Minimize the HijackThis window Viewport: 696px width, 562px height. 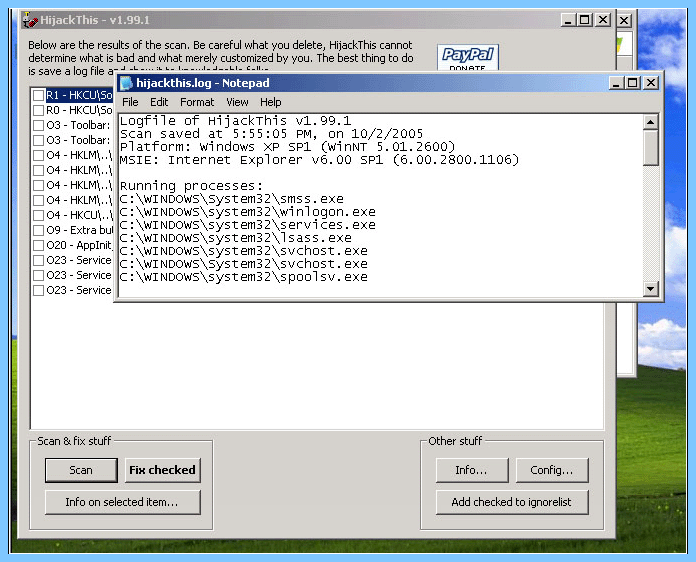click(568, 20)
